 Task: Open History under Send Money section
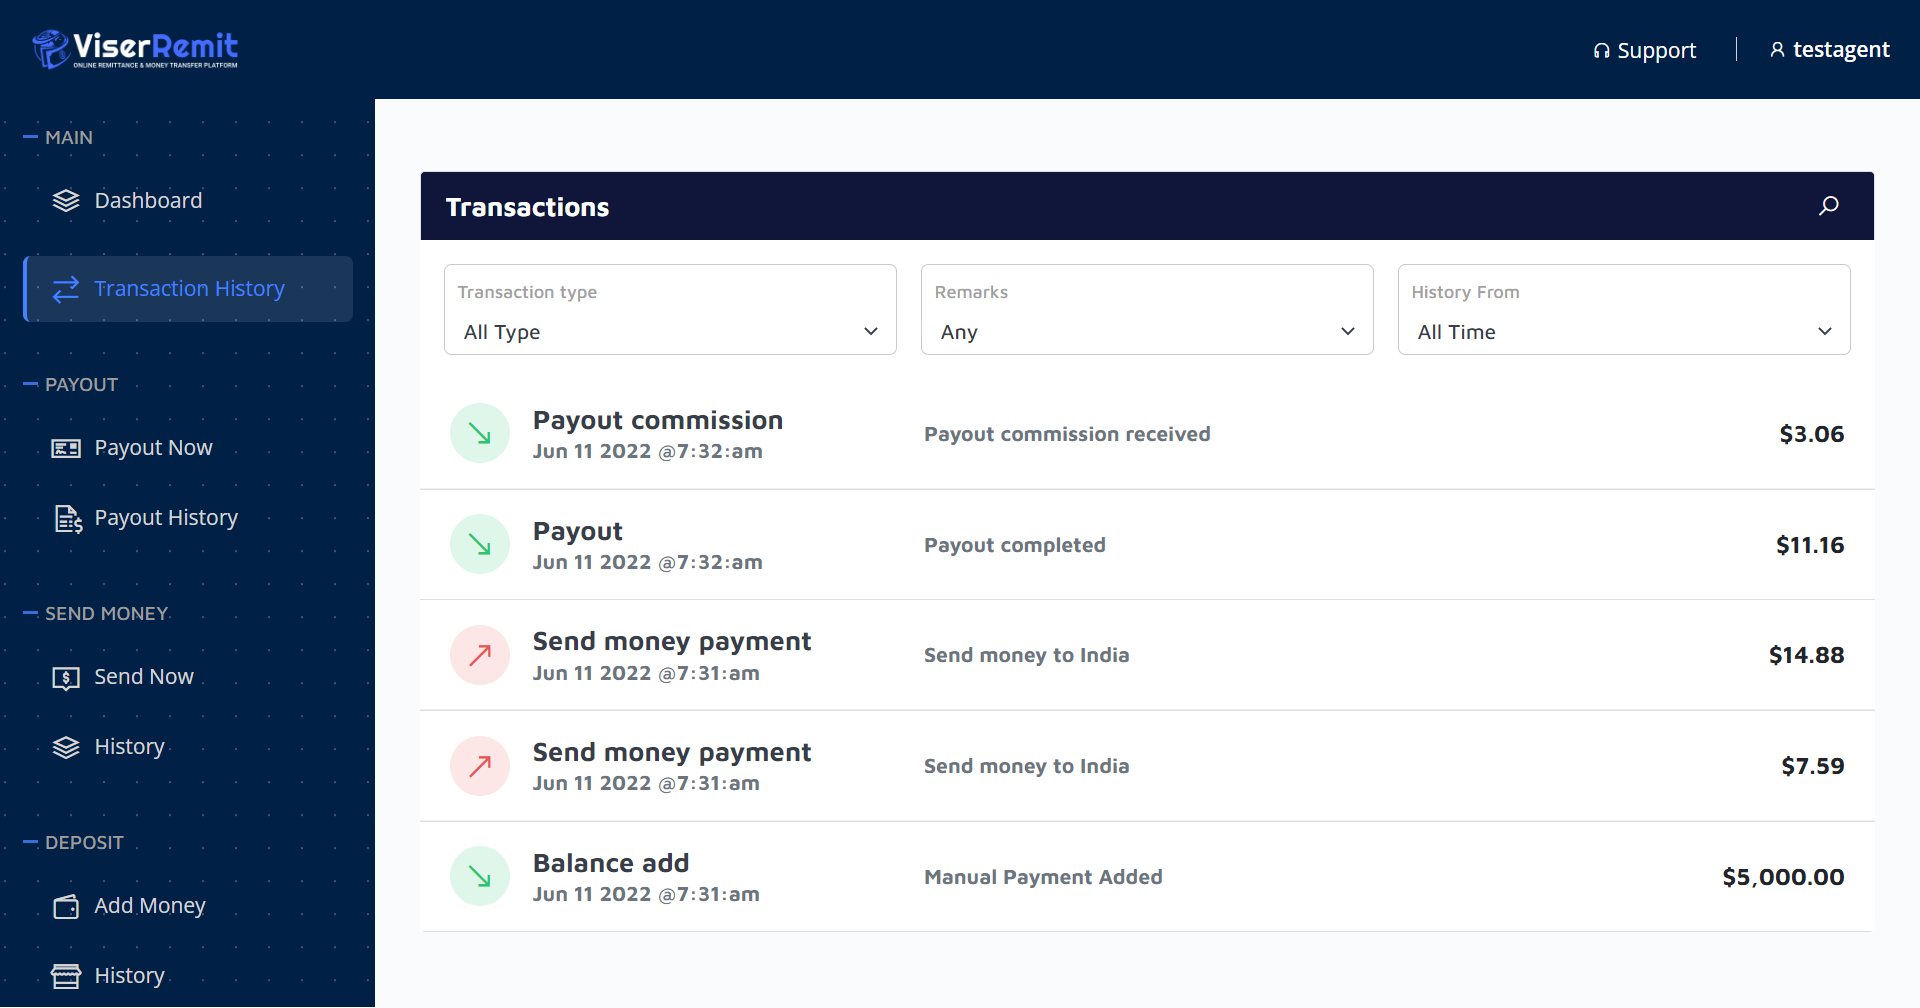pyautogui.click(x=129, y=747)
